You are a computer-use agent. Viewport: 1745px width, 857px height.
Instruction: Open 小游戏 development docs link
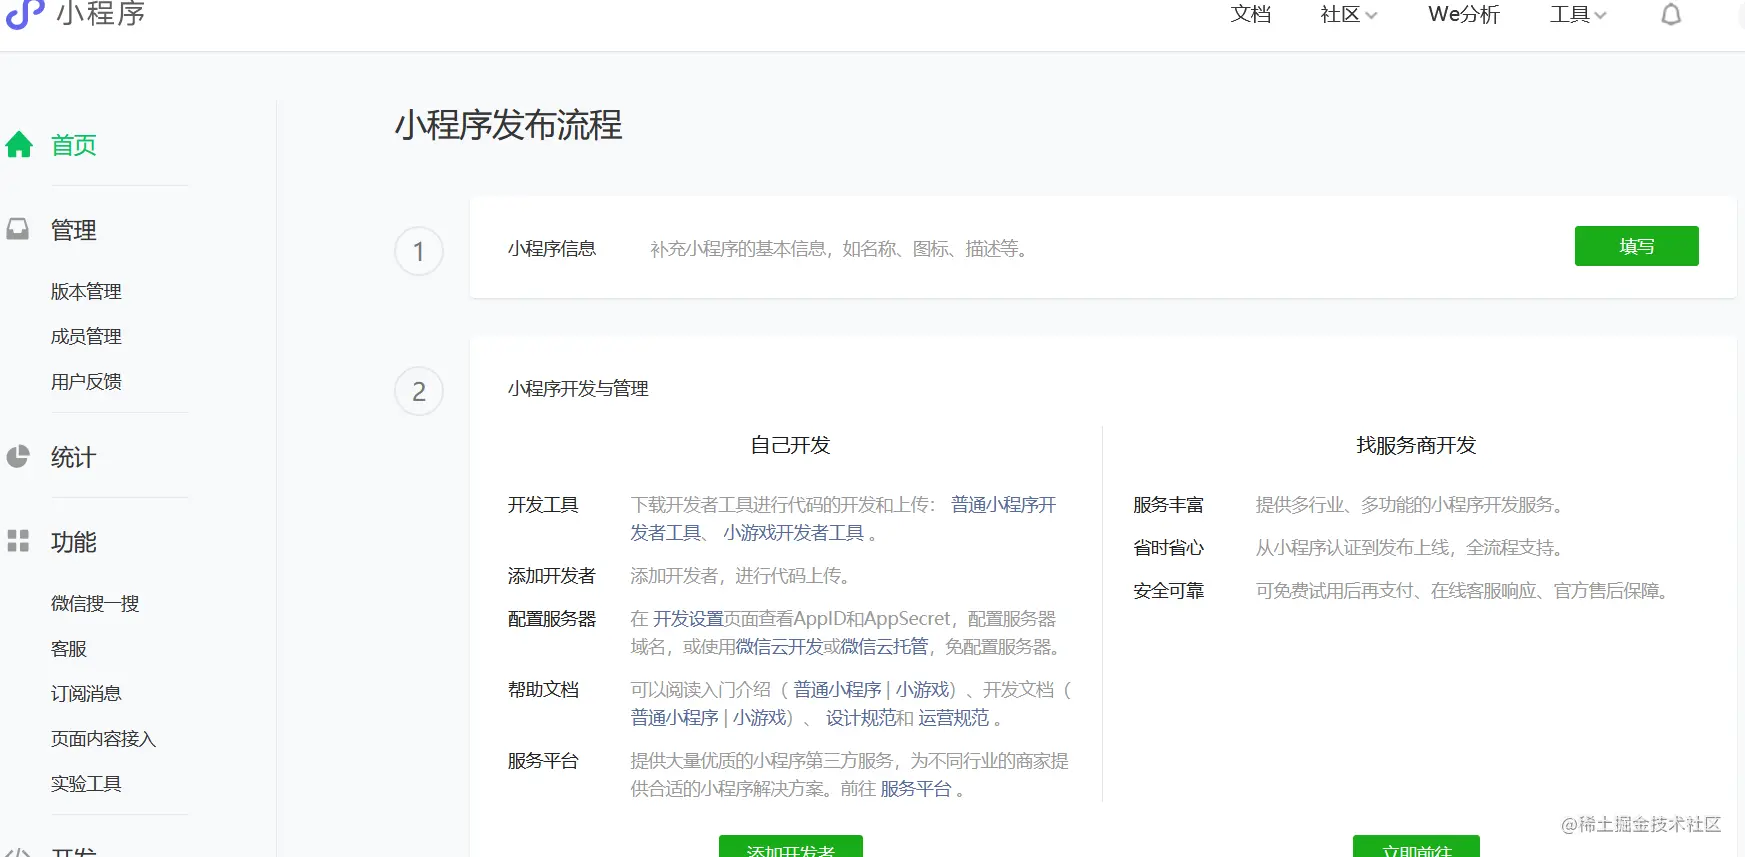click(759, 718)
